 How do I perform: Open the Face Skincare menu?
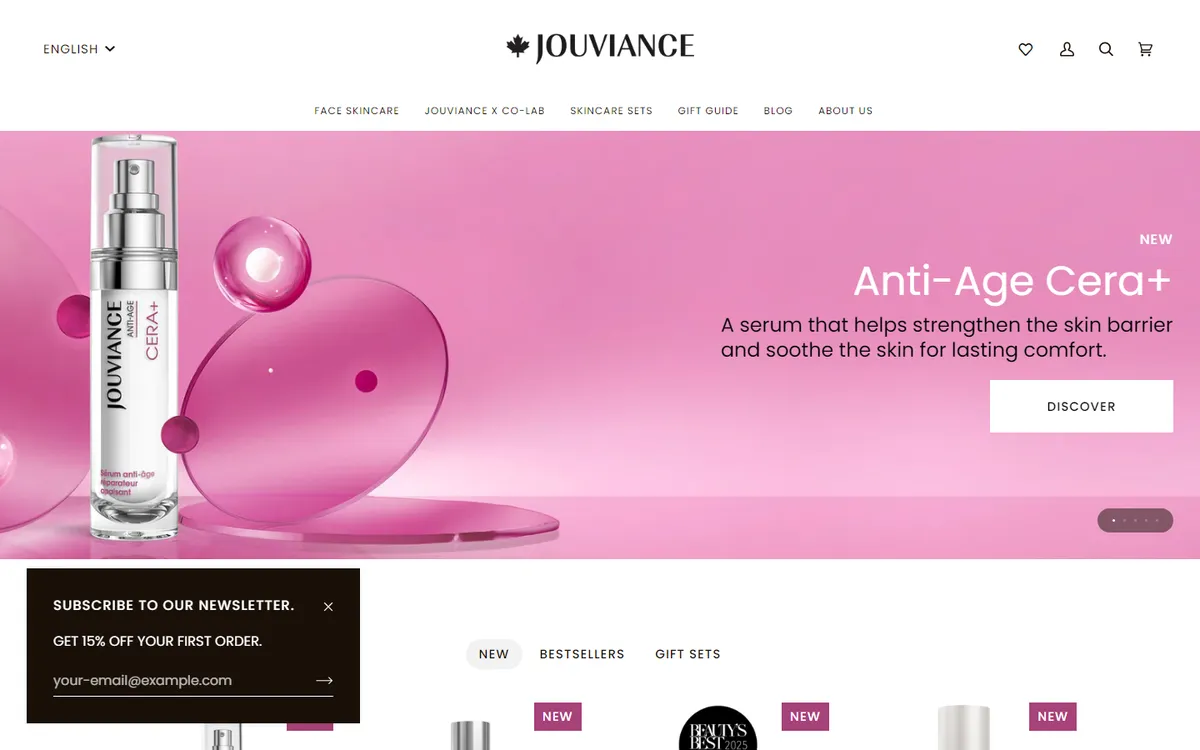[x=357, y=111]
